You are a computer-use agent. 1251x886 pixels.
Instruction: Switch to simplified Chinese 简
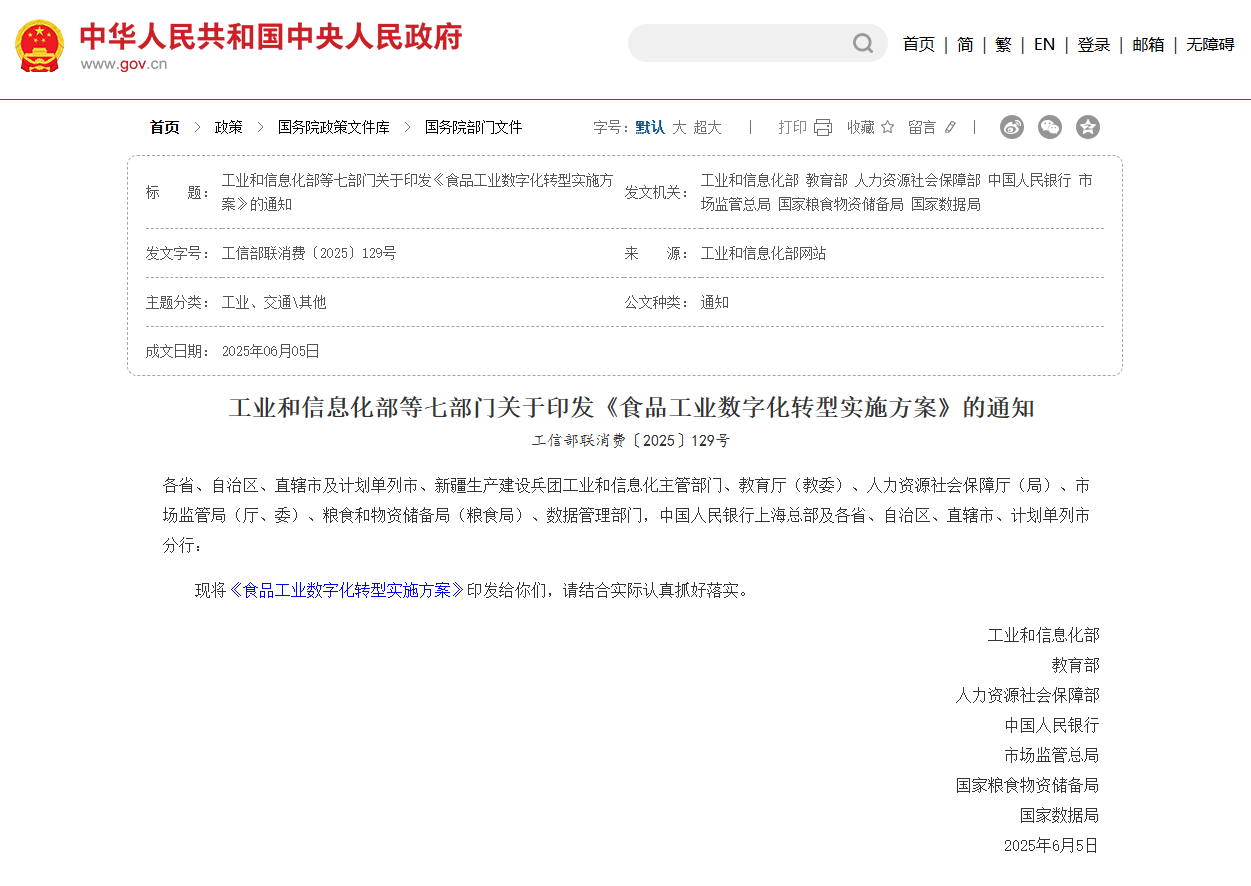[965, 44]
